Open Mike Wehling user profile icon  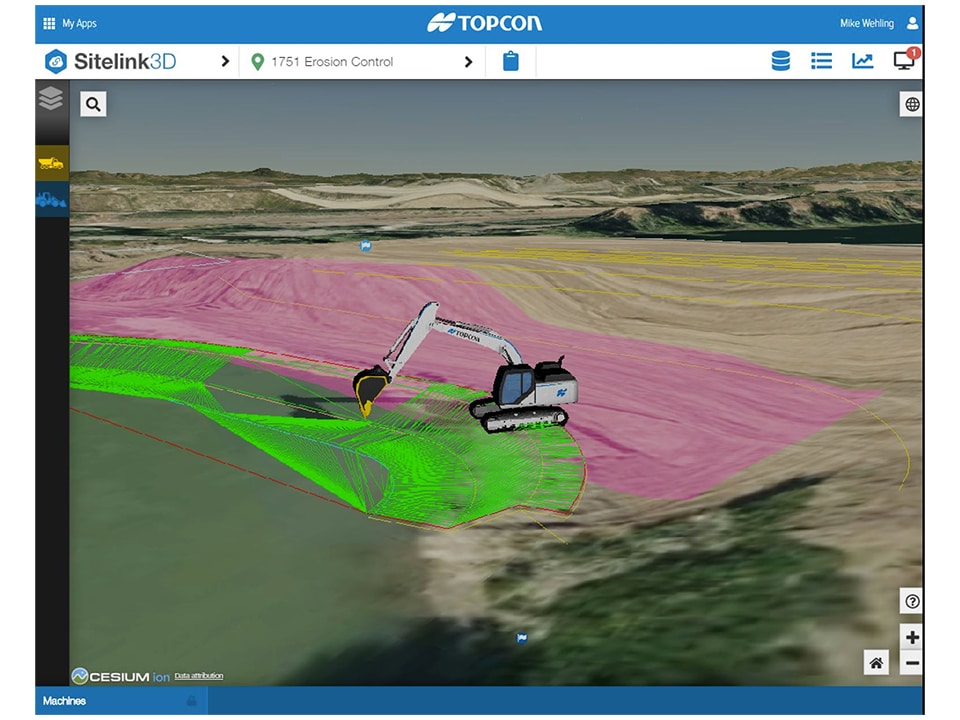[912, 23]
